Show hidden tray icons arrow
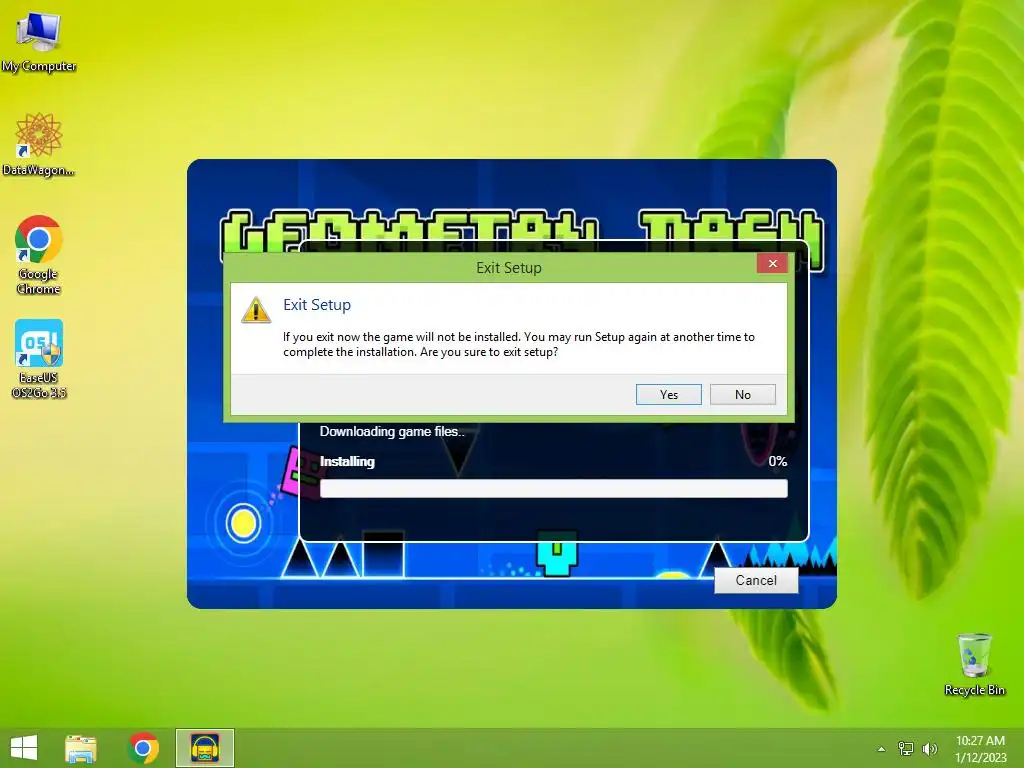Image resolution: width=1024 pixels, height=768 pixels. 882,749
